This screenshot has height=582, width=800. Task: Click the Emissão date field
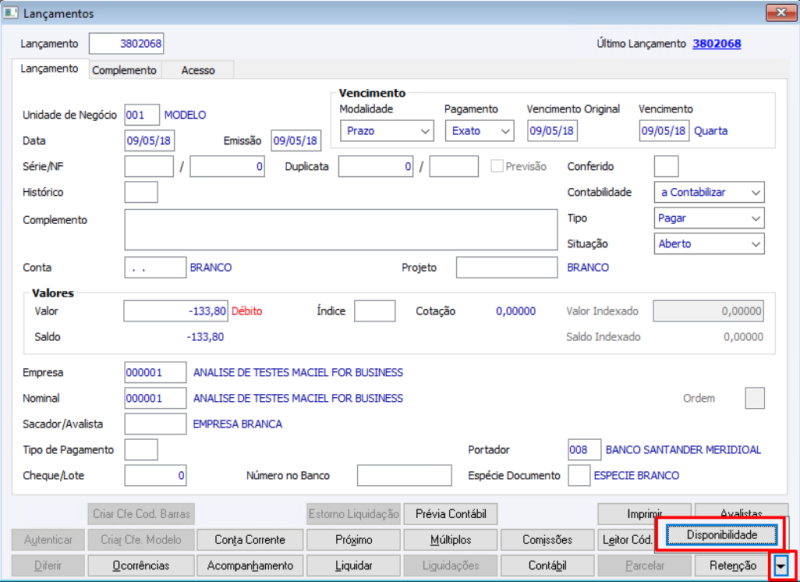pos(296,141)
